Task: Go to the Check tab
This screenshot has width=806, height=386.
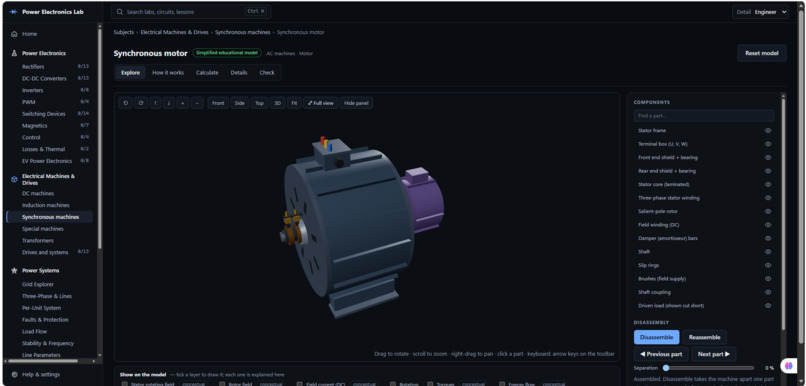Action: pyautogui.click(x=267, y=72)
